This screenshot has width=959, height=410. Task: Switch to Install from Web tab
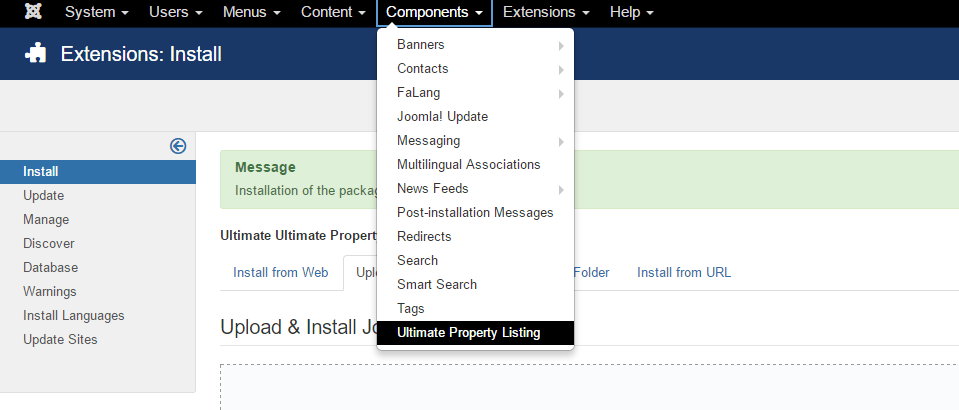pos(281,272)
